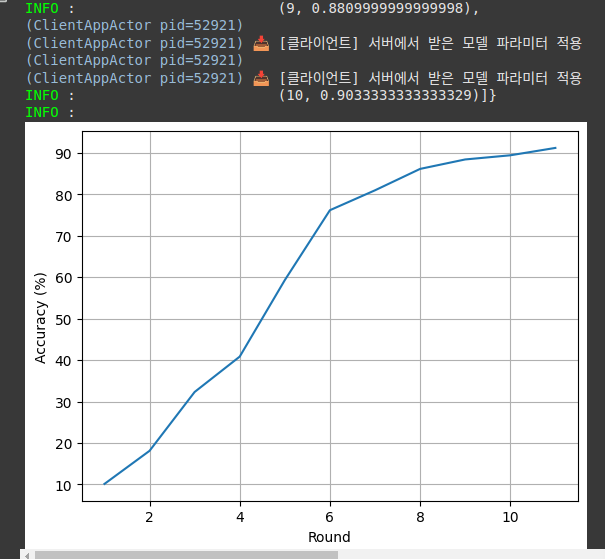Click the y-axis tick label '30'
Screen dimensions: 605x559
tap(63, 403)
